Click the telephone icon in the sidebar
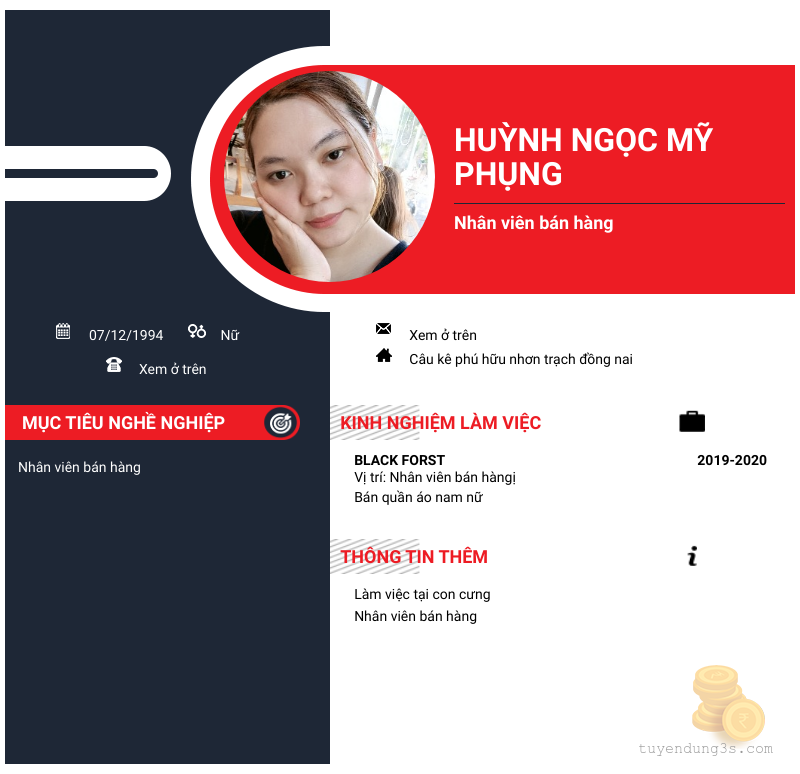800x774 pixels. coord(114,365)
